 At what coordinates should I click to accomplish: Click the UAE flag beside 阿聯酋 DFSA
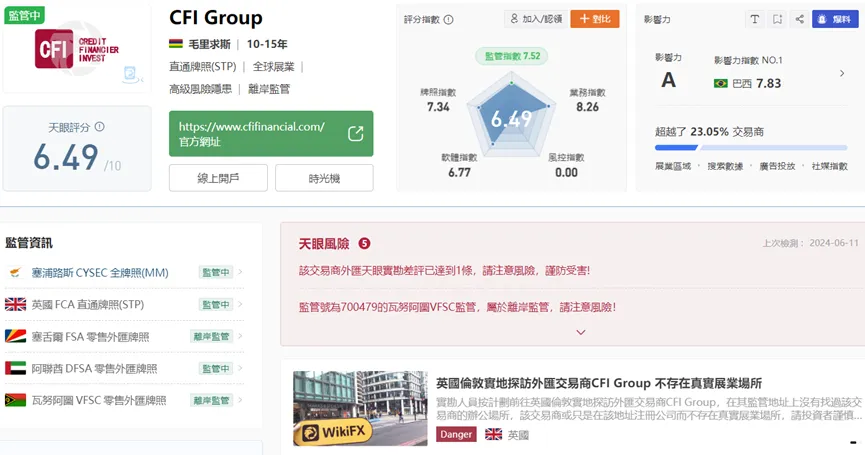coord(15,368)
